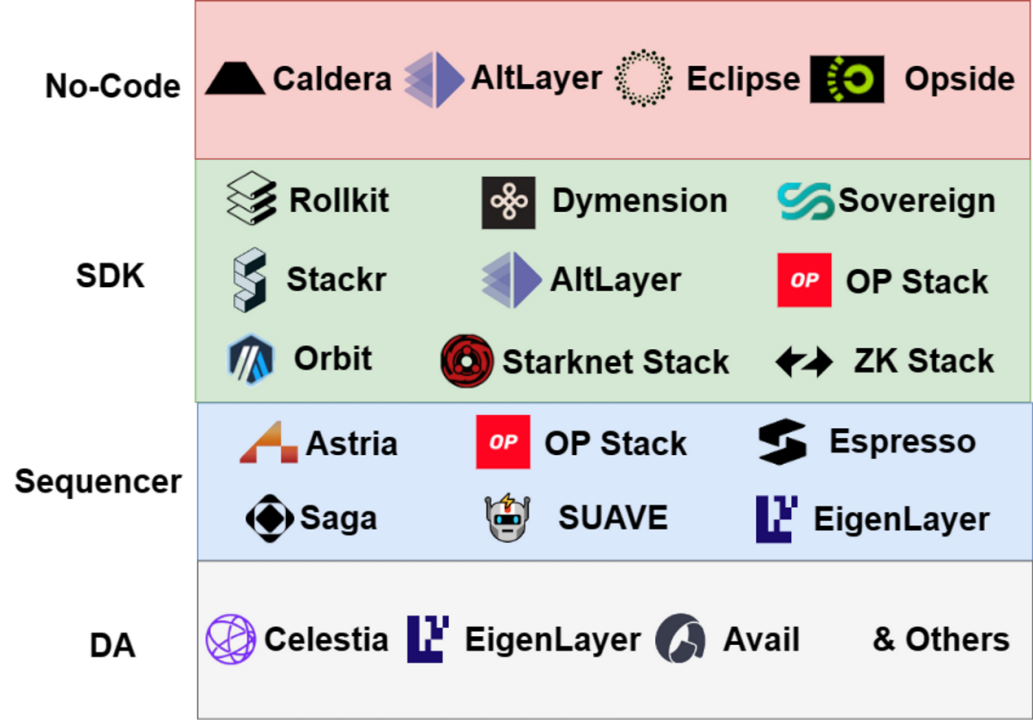Viewport: 1033px width, 720px height.
Task: Click the green Opside logo
Action: 847,79
